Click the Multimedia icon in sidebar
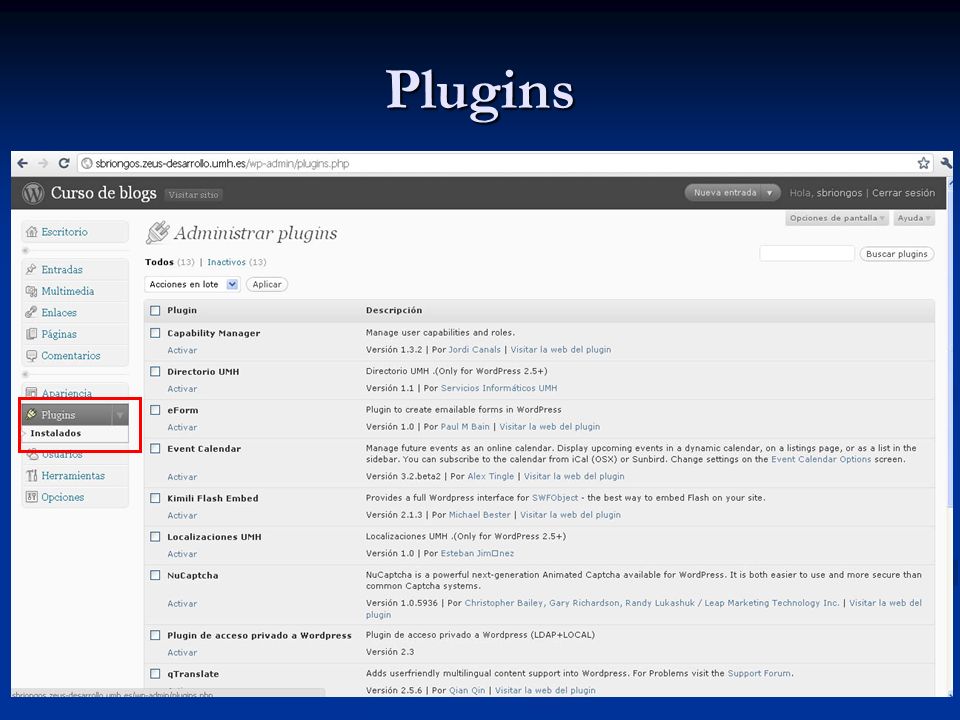 point(31,291)
